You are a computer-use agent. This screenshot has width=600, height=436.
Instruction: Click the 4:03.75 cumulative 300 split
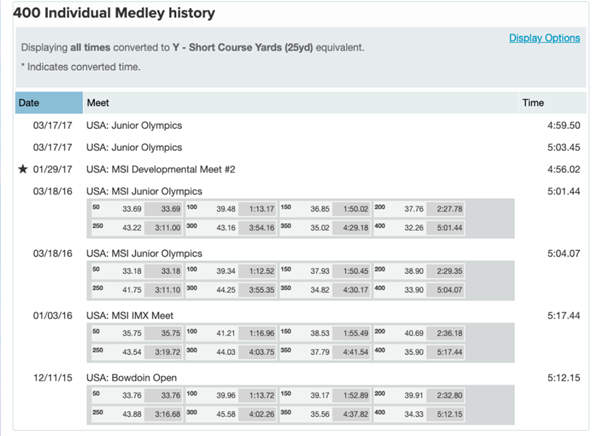coord(258,352)
